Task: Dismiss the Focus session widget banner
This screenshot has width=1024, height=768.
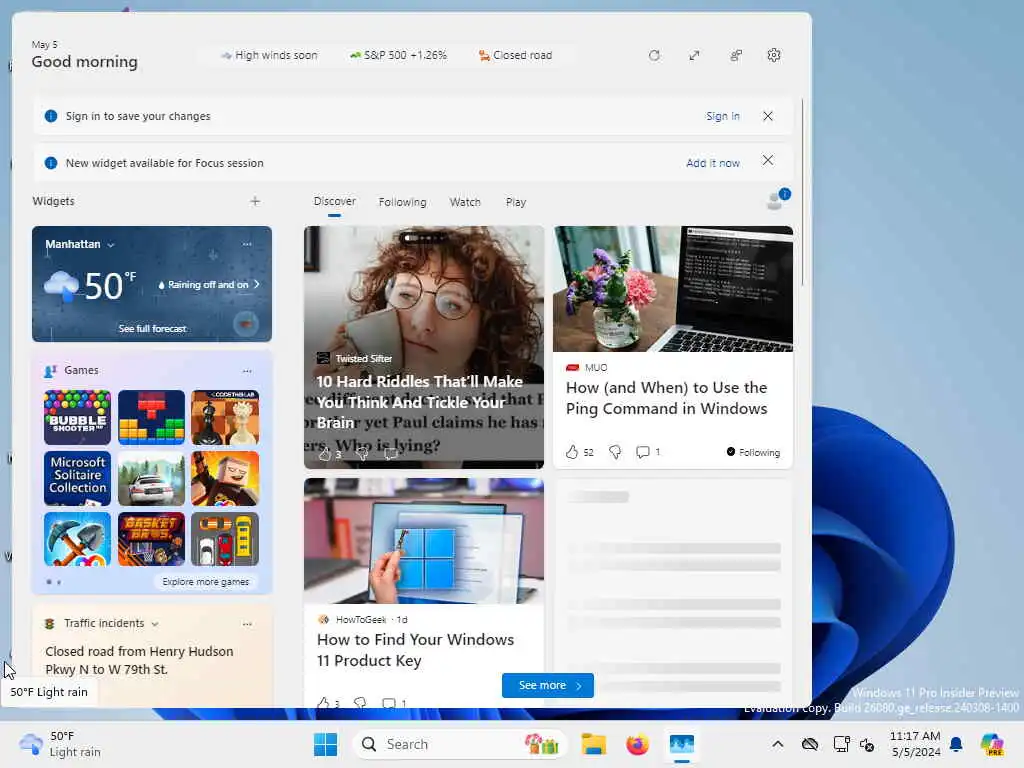Action: pyautogui.click(x=768, y=161)
